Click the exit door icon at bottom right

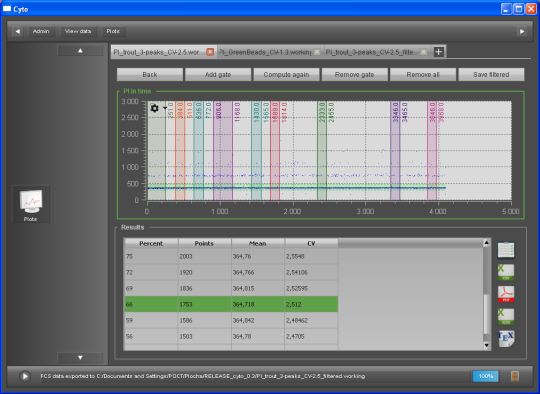[515, 376]
